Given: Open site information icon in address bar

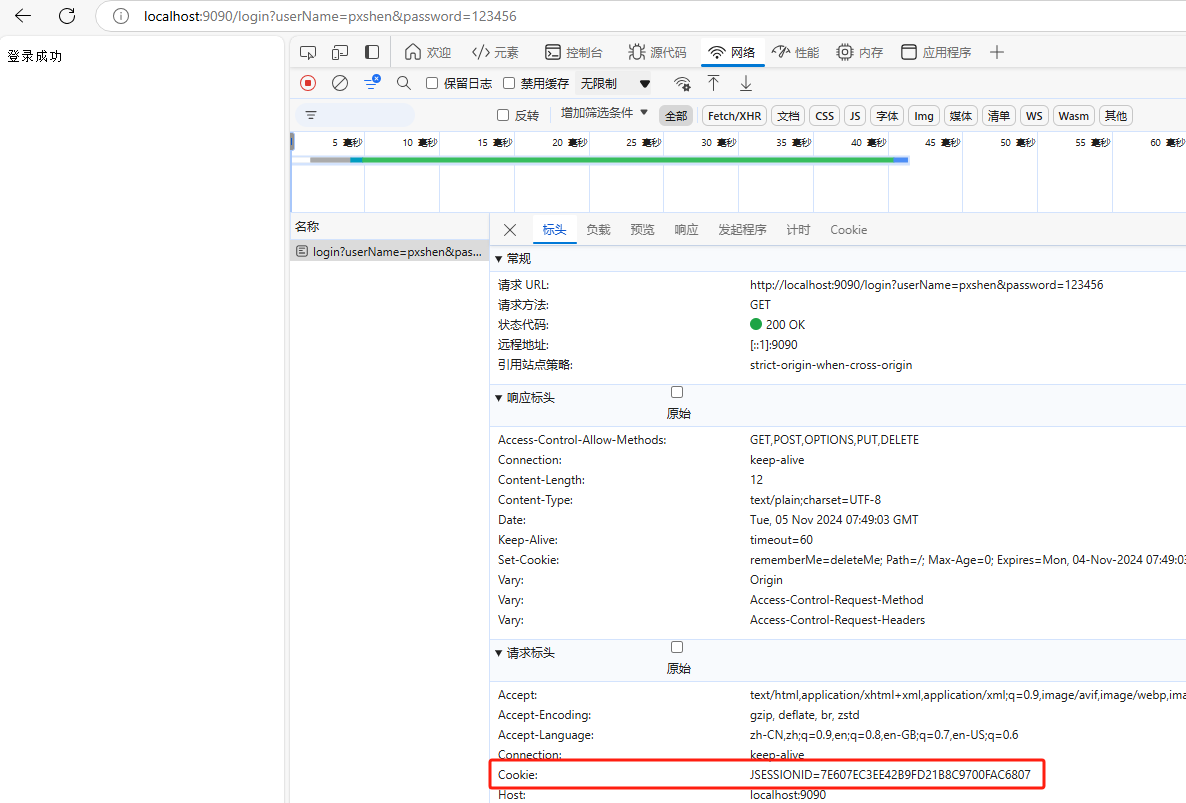Looking at the screenshot, I should [121, 16].
